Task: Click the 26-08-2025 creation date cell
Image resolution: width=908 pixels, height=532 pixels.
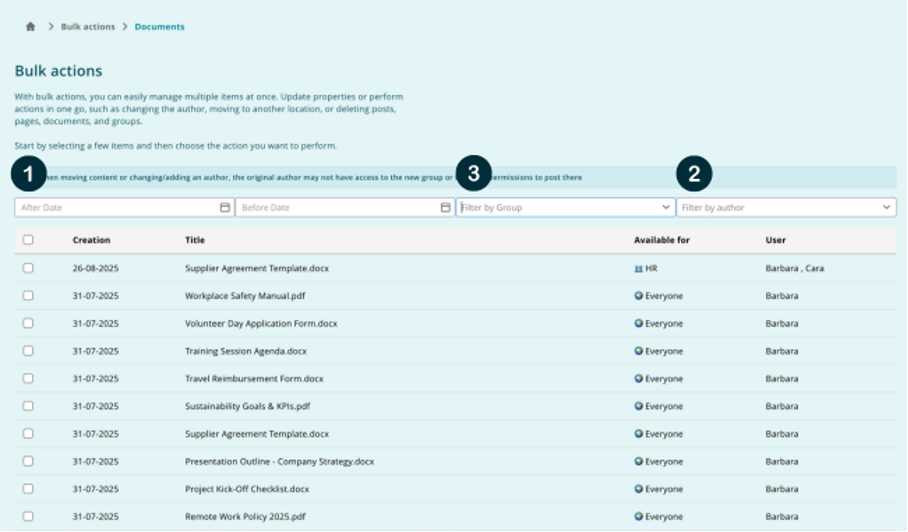Action: click(x=96, y=269)
